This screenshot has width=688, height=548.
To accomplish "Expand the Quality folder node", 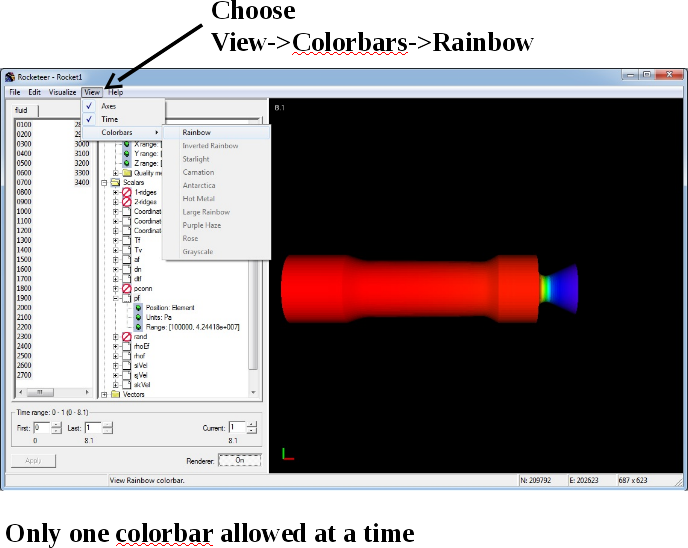I will click(x=116, y=173).
